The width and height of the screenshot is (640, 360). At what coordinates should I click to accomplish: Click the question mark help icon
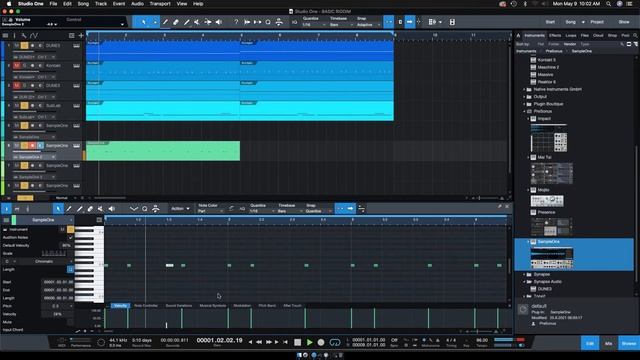[236, 22]
